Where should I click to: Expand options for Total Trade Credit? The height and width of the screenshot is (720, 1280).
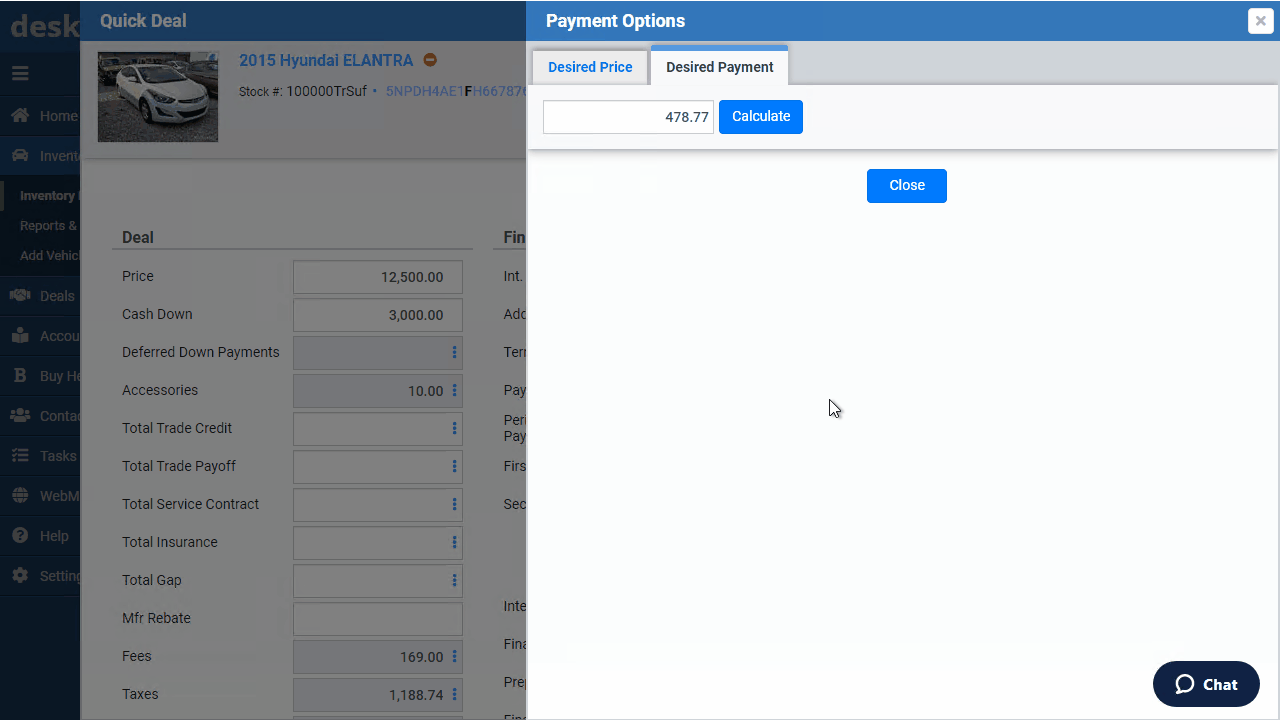(454, 428)
